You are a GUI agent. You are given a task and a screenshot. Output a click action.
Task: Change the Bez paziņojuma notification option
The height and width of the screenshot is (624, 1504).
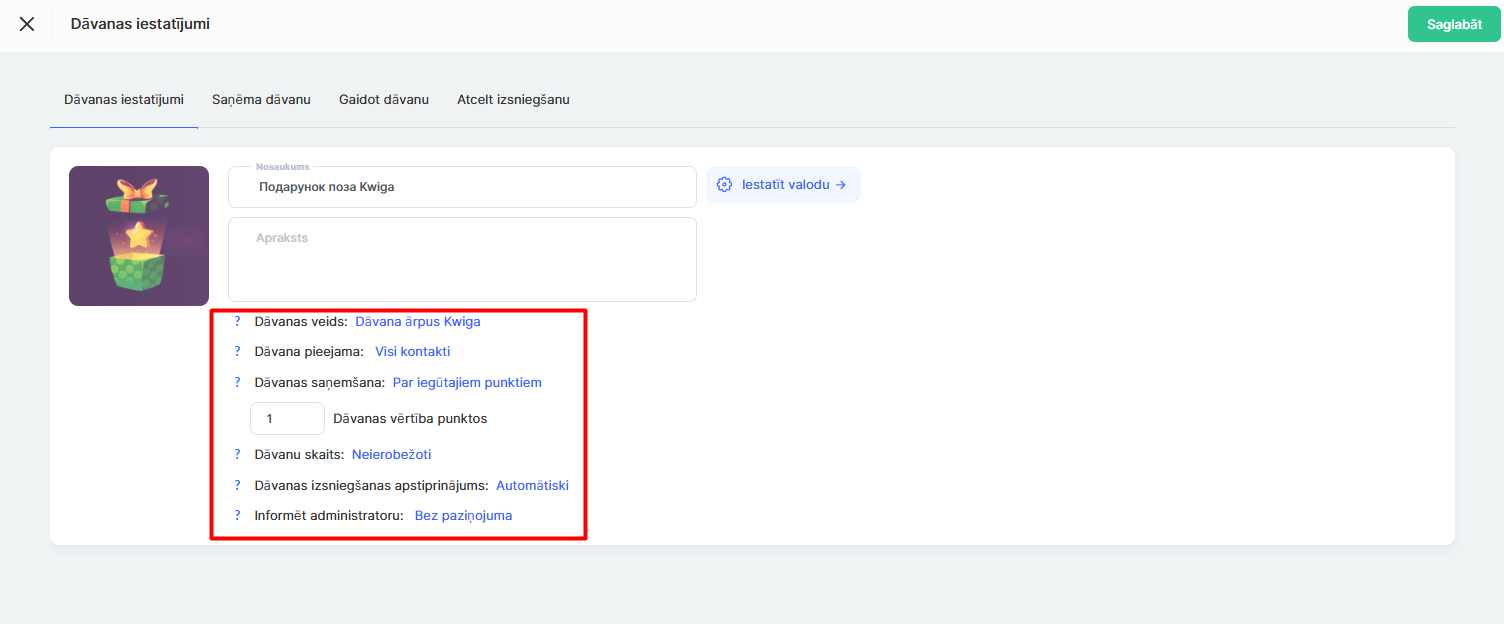click(x=463, y=516)
